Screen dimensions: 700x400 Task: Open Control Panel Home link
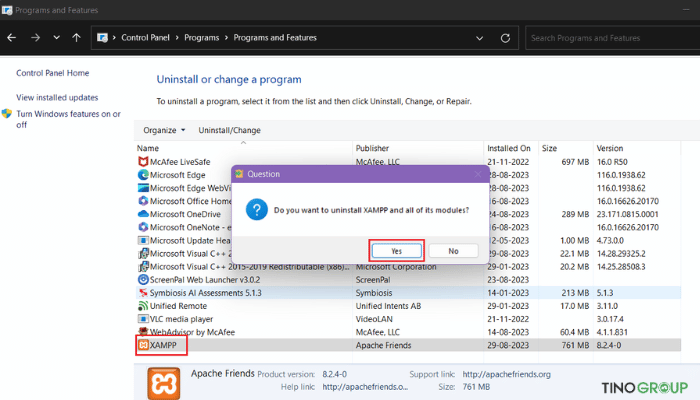(x=53, y=73)
